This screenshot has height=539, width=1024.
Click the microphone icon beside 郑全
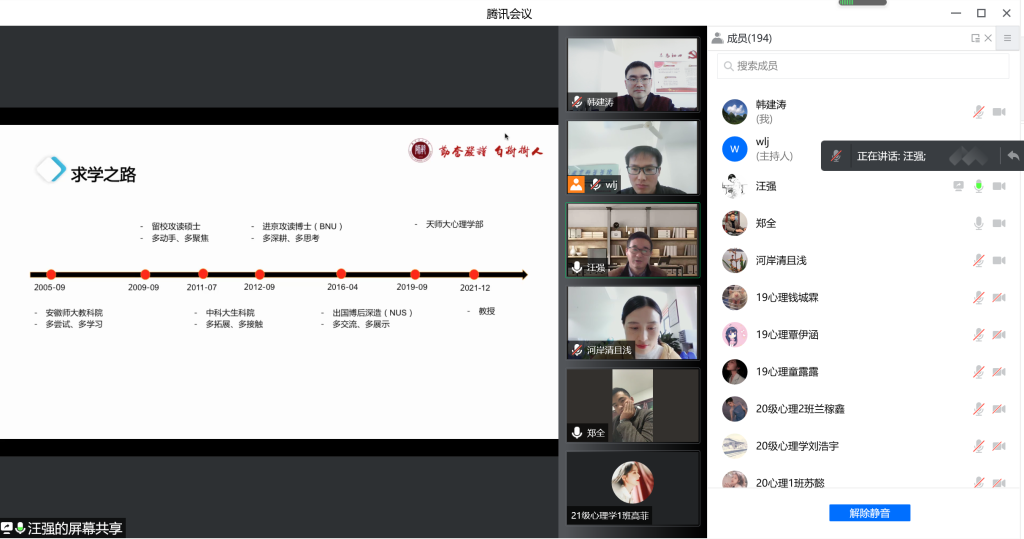point(978,223)
